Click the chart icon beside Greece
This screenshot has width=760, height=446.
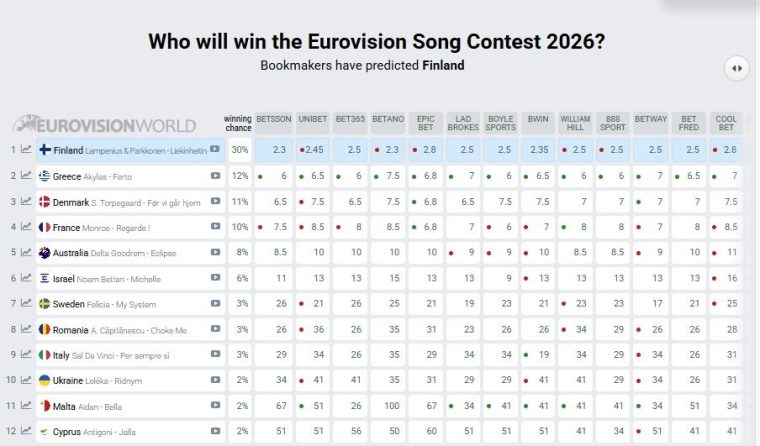(x=27, y=176)
